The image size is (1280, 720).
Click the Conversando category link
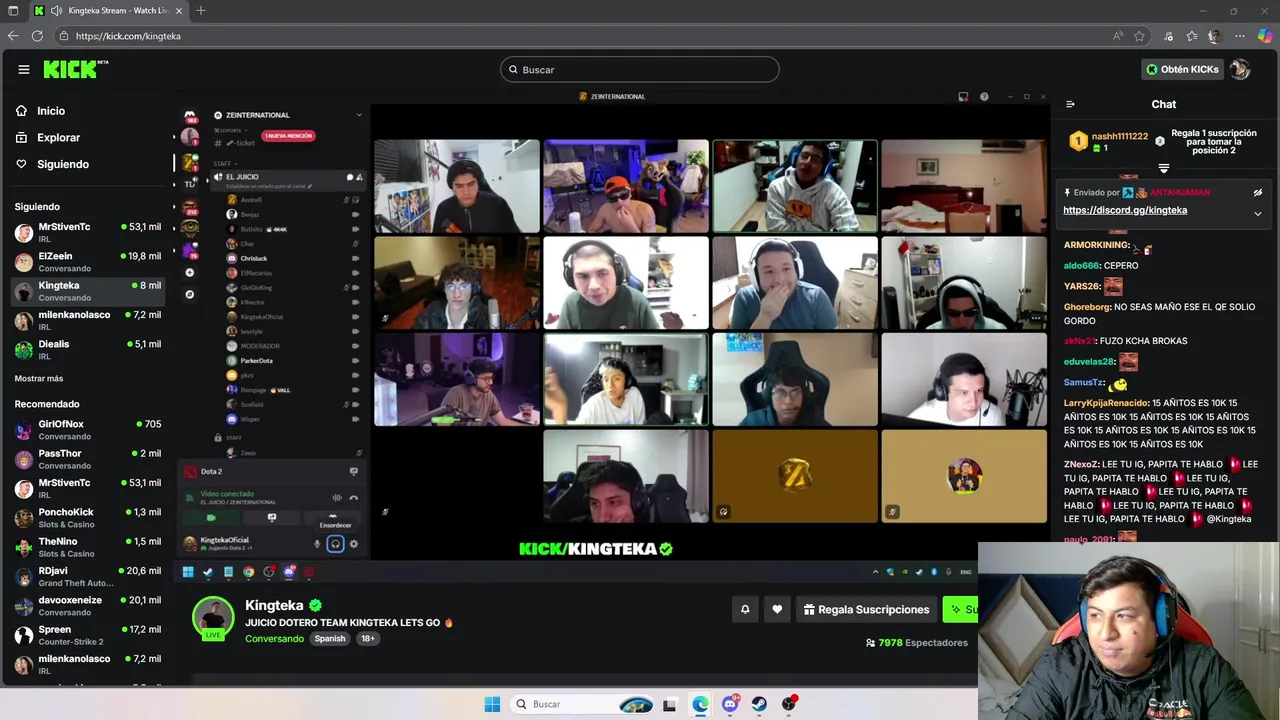[274, 638]
